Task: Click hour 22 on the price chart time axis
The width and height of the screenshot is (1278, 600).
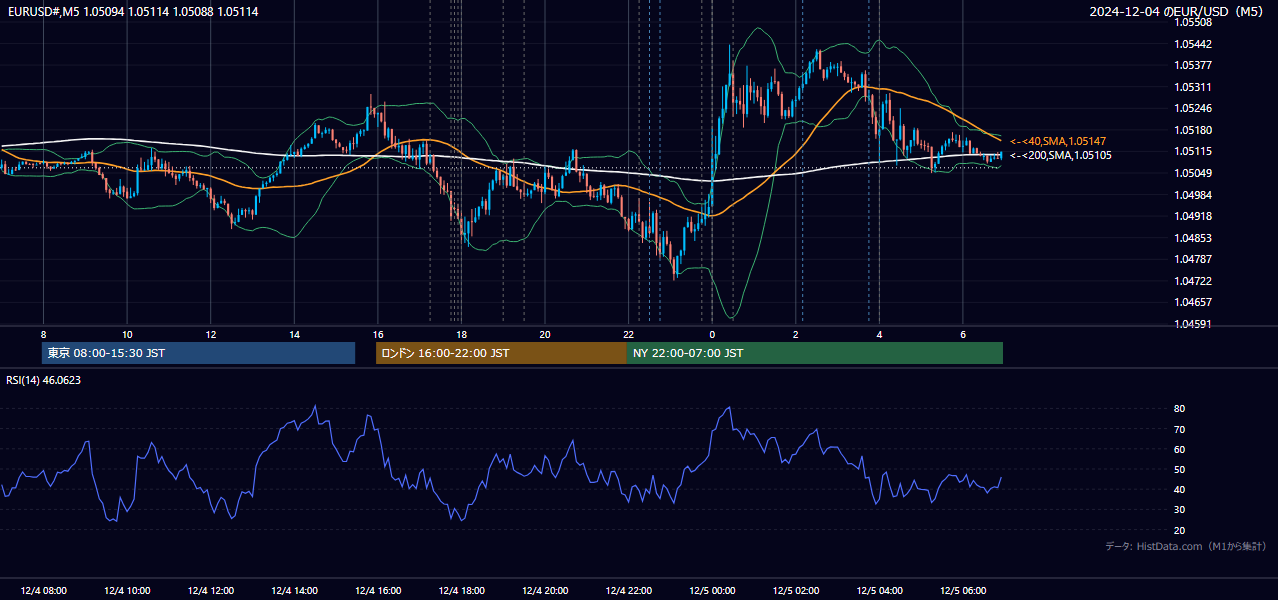Action: 628,334
